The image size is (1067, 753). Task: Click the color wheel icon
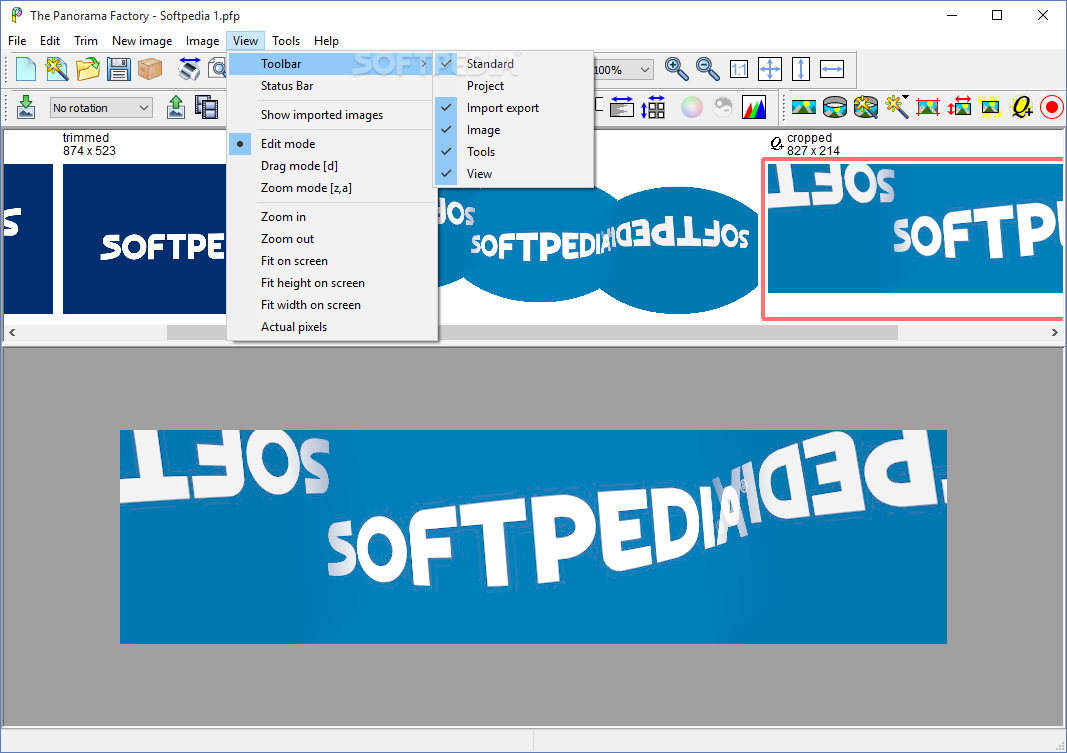pyautogui.click(x=691, y=107)
